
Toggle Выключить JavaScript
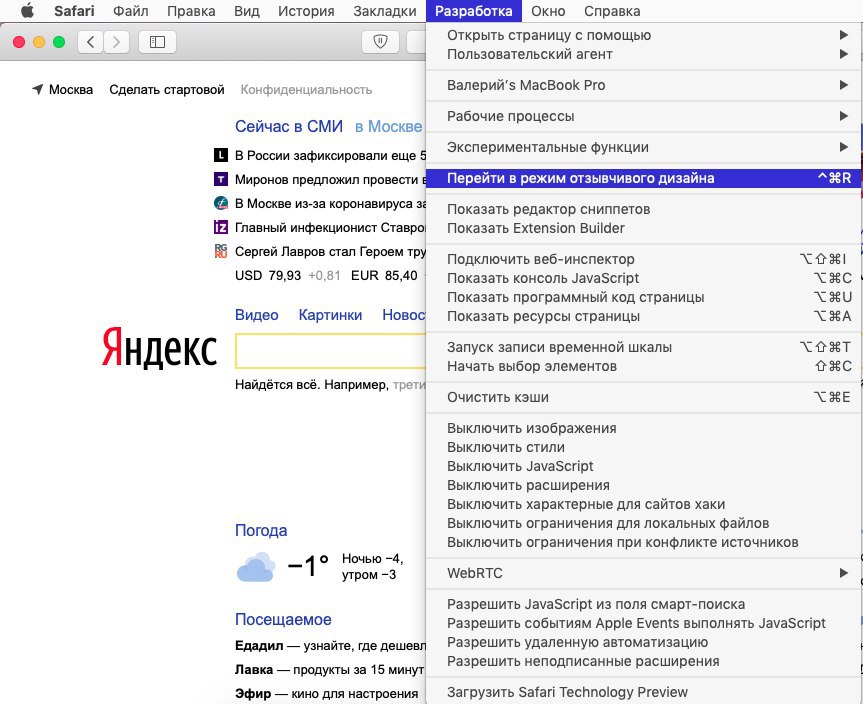pos(643,466)
